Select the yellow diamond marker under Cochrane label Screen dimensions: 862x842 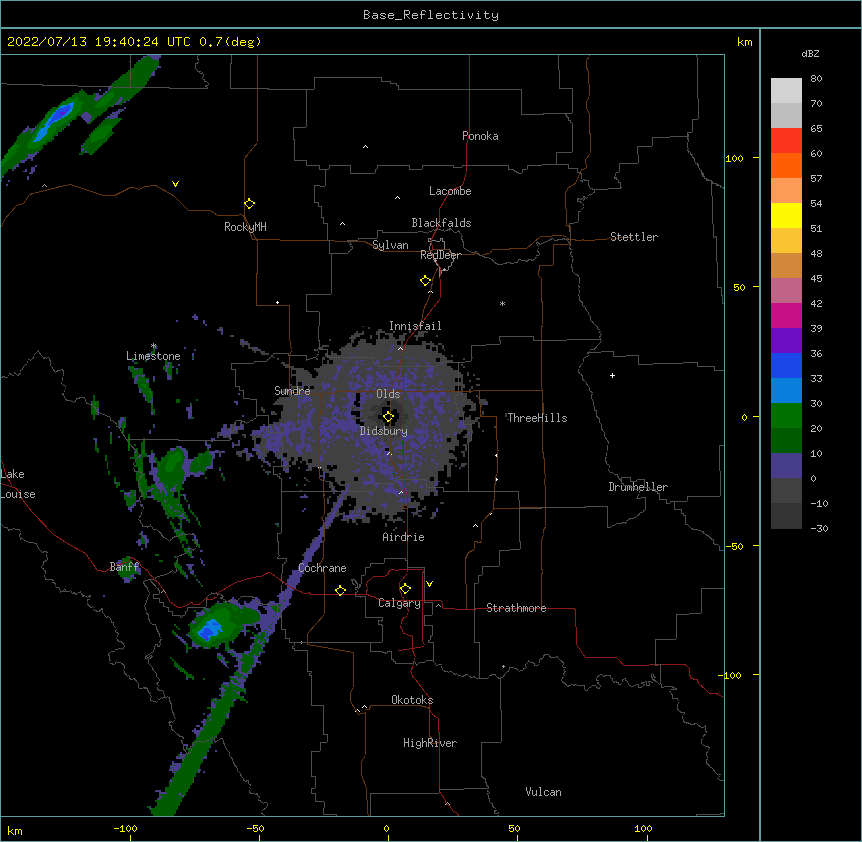click(x=340, y=590)
